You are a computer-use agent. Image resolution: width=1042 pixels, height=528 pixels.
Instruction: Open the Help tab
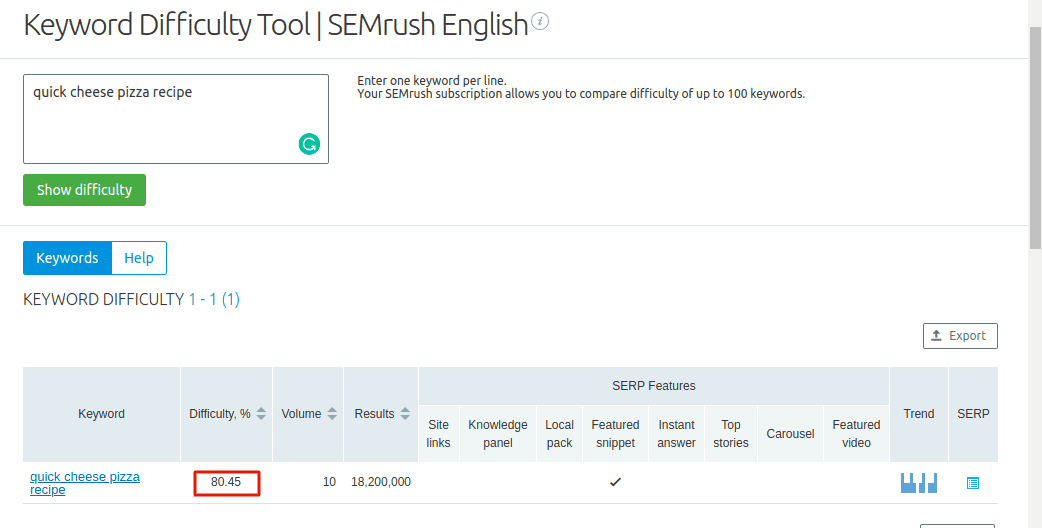pos(139,258)
